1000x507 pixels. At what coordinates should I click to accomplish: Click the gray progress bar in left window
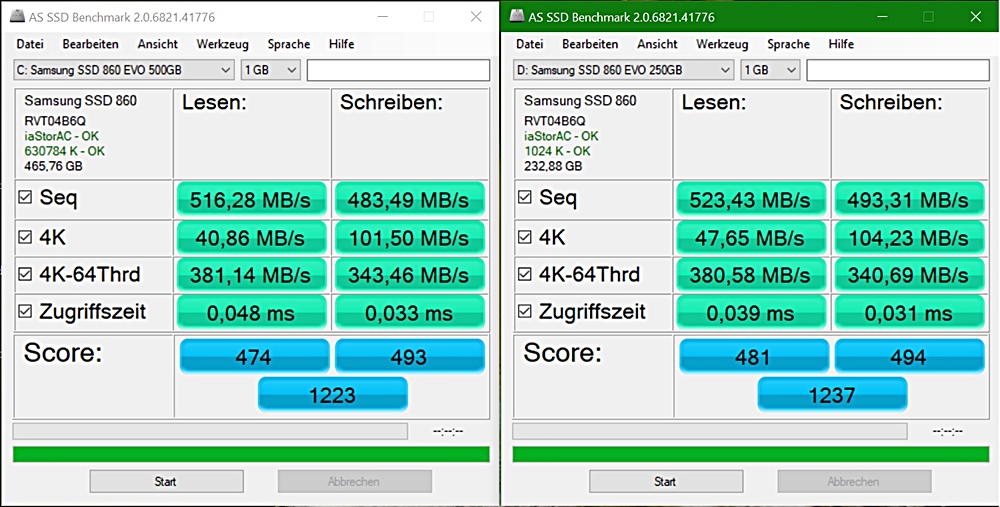(210, 432)
